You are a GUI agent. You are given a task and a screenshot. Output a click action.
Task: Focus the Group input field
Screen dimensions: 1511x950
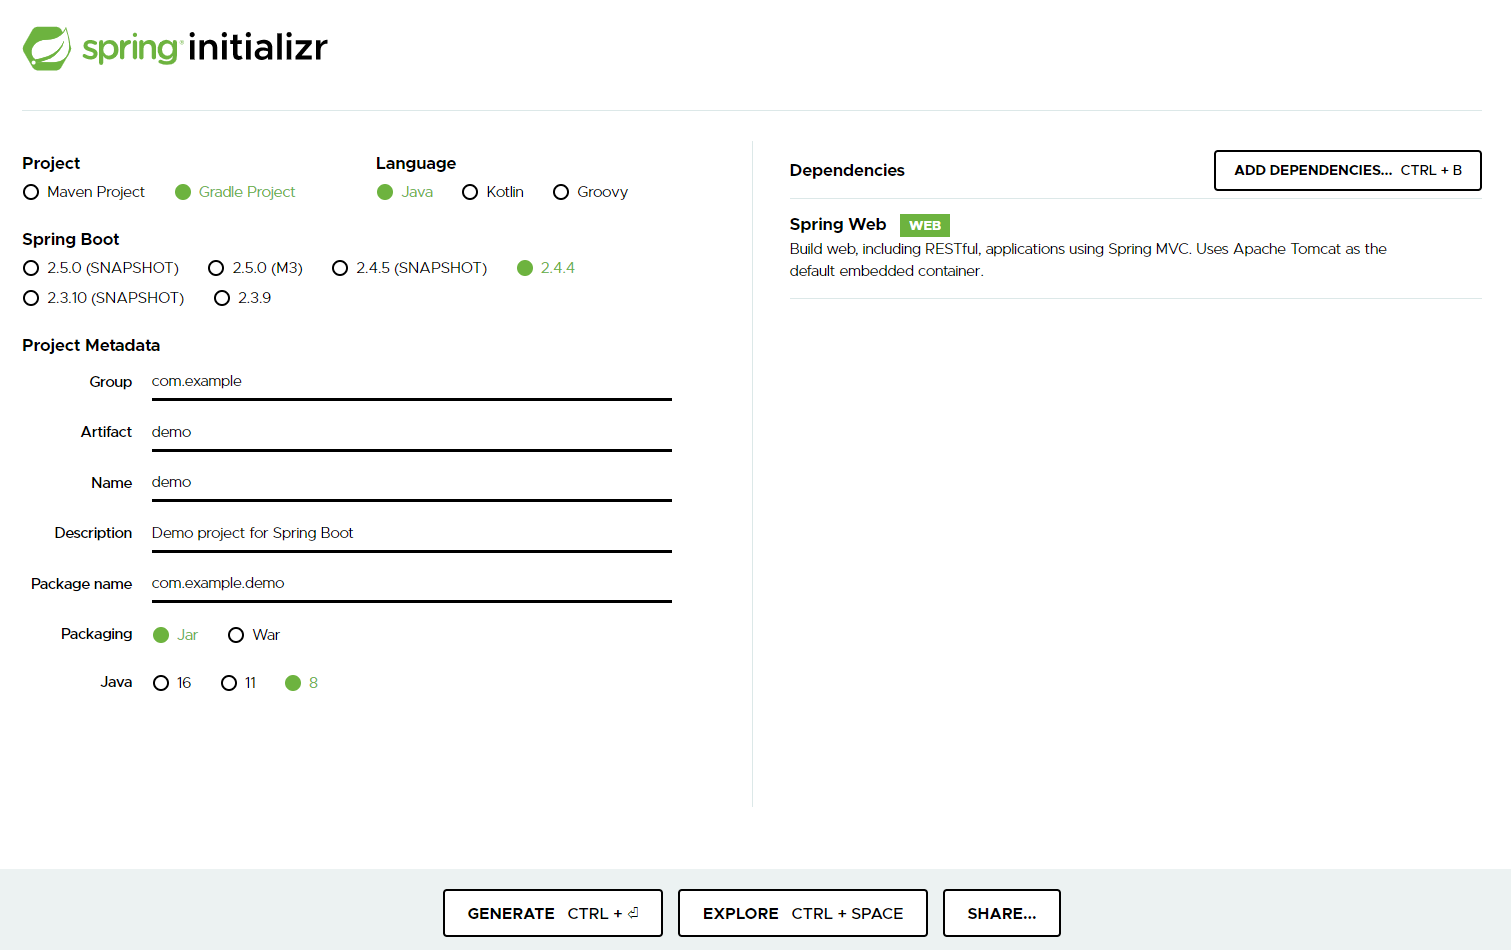tap(411, 382)
